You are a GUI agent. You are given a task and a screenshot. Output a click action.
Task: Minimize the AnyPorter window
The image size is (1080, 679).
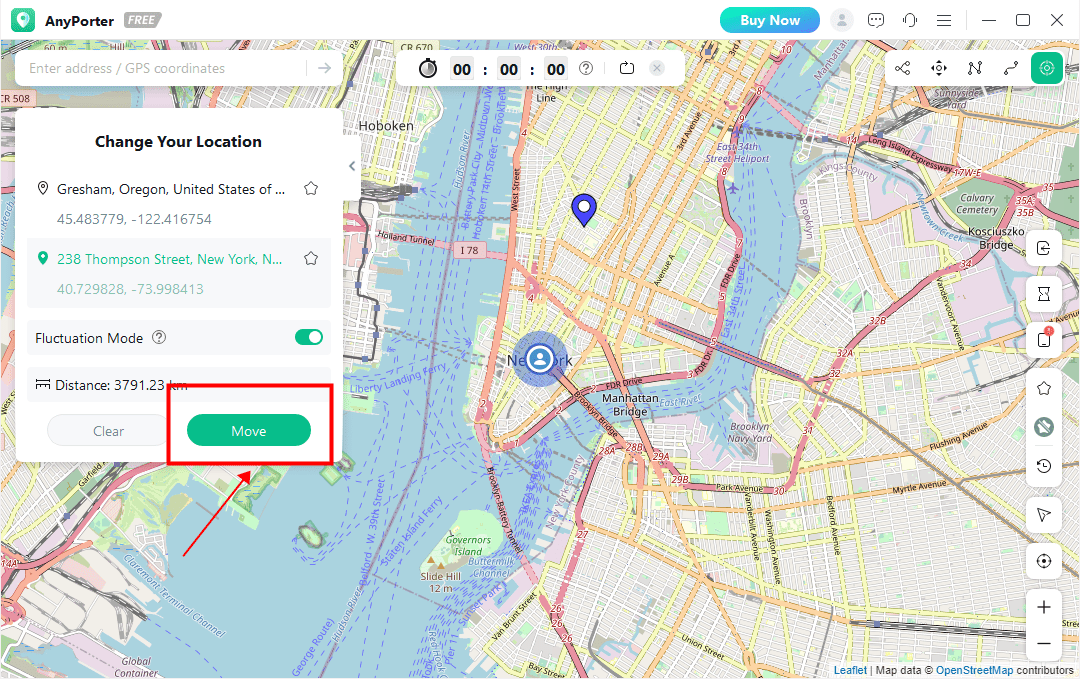click(989, 20)
